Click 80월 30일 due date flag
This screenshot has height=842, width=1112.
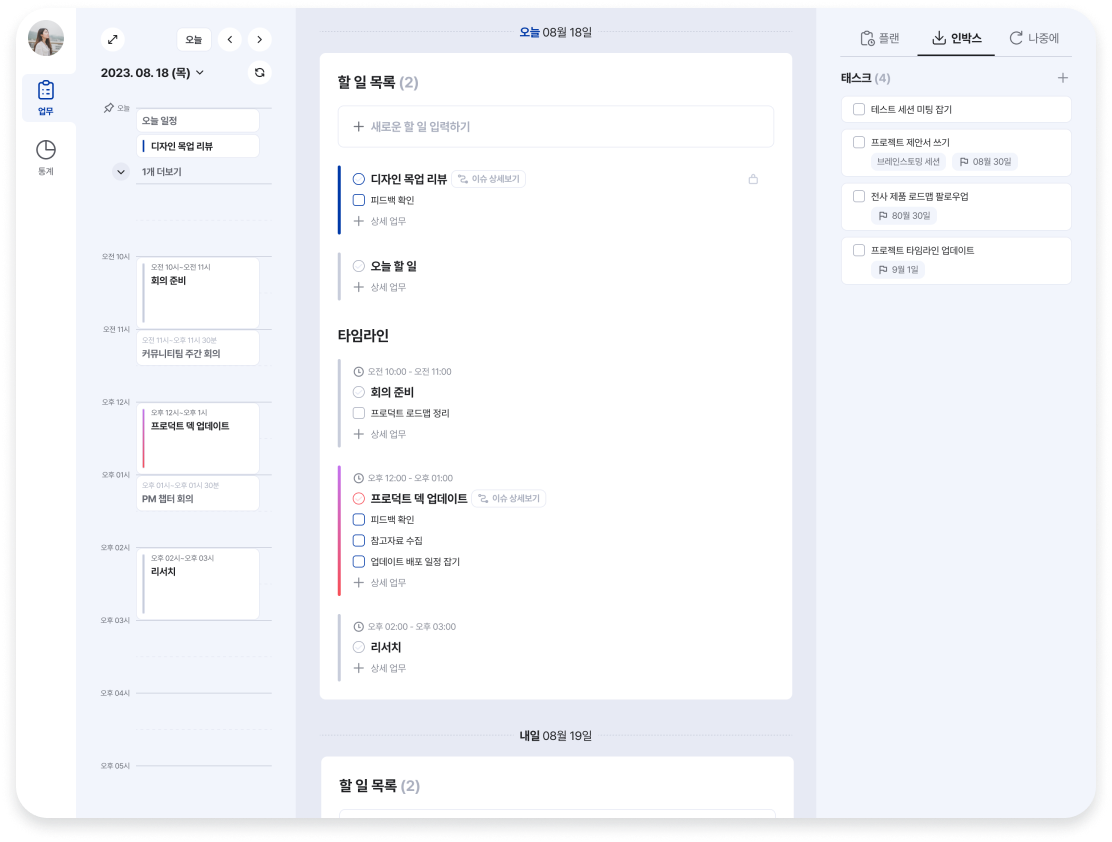[904, 216]
